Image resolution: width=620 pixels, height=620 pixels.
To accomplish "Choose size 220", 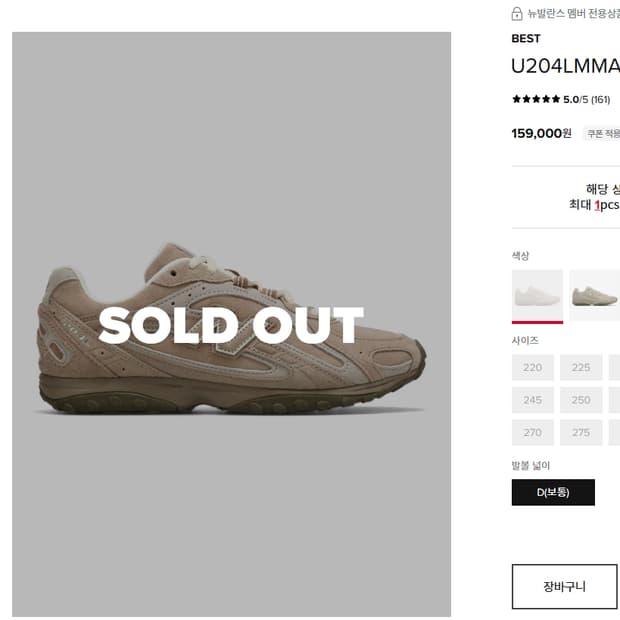I will 532,368.
